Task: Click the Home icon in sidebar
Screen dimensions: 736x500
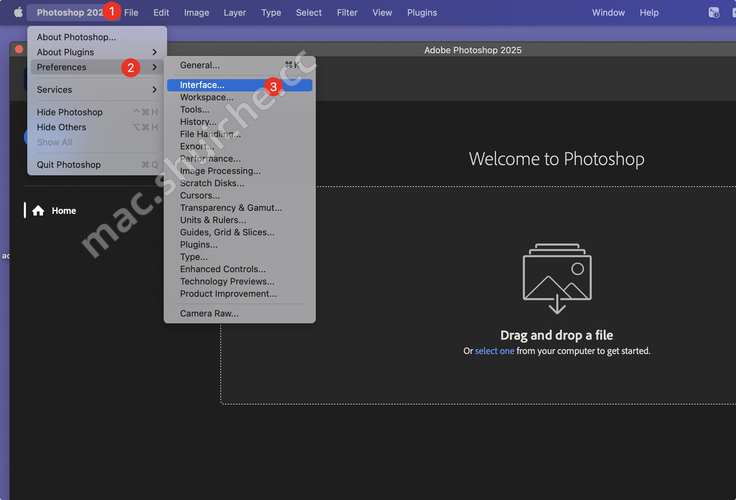Action: pos(38,211)
